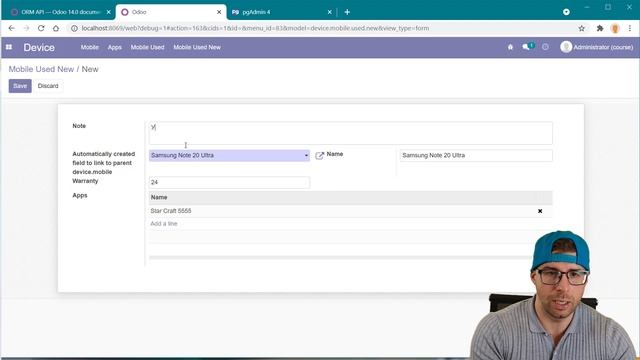Bookmark this page with the star
The height and width of the screenshot is (360, 640).
pos(582,28)
